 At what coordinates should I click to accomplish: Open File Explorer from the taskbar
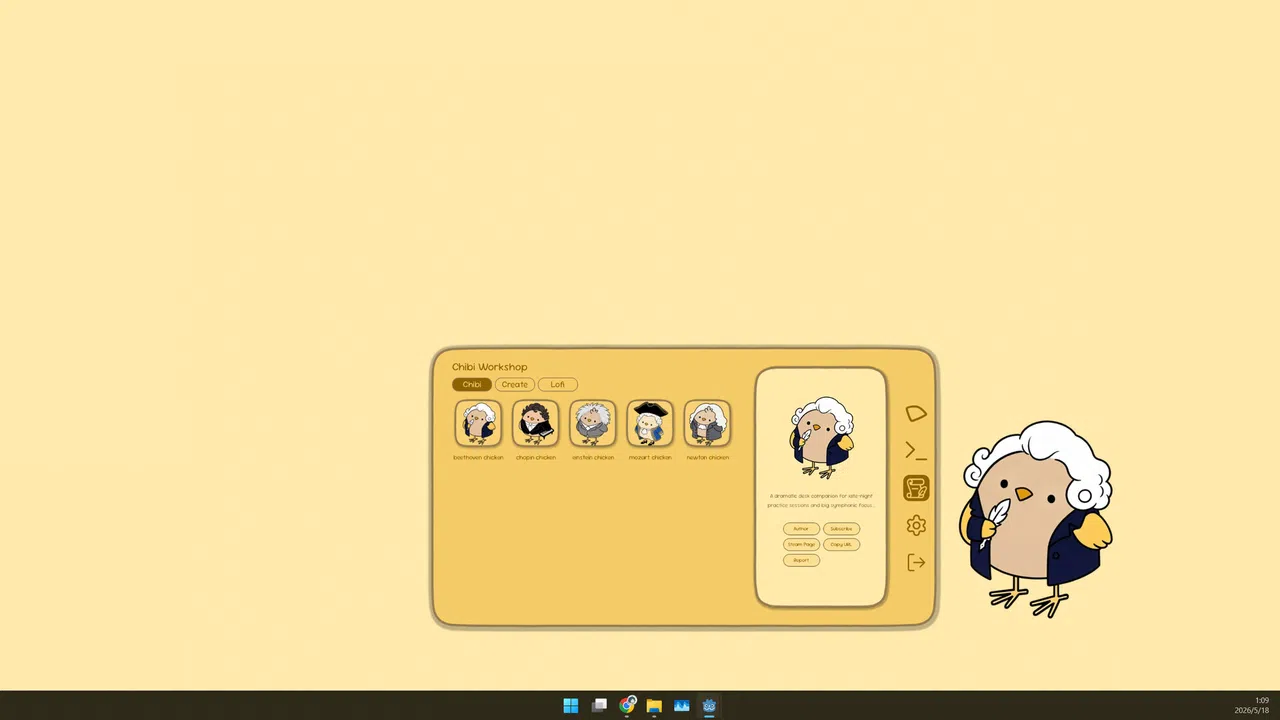[654, 706]
